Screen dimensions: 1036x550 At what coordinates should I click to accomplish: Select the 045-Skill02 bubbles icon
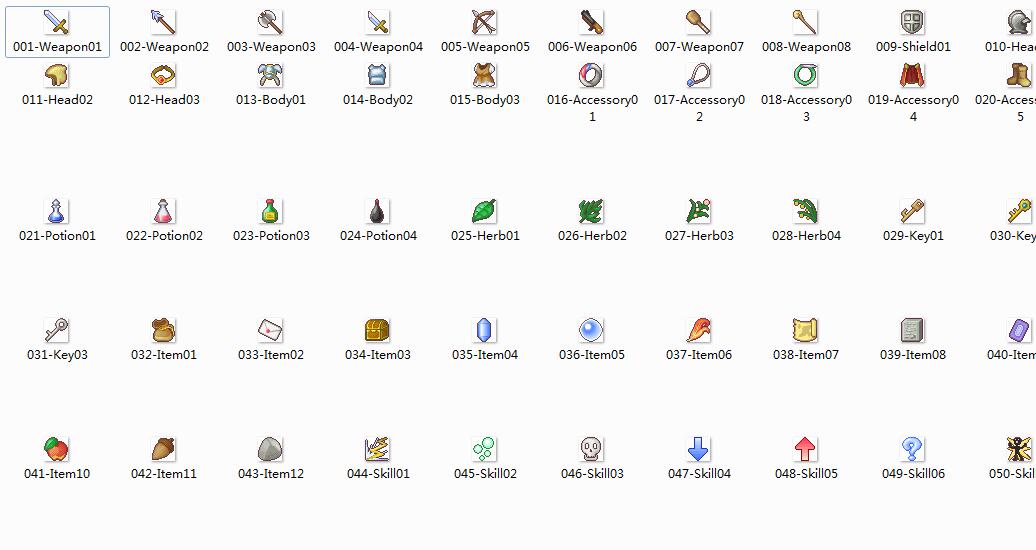[485, 450]
